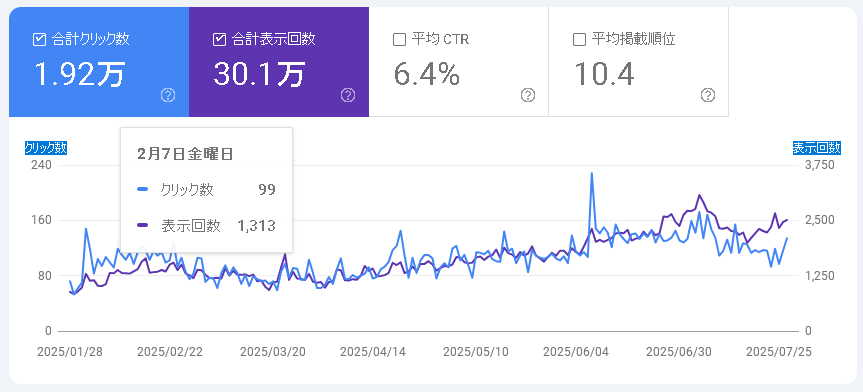Enable the 平均 CTR checkbox

coord(399,40)
